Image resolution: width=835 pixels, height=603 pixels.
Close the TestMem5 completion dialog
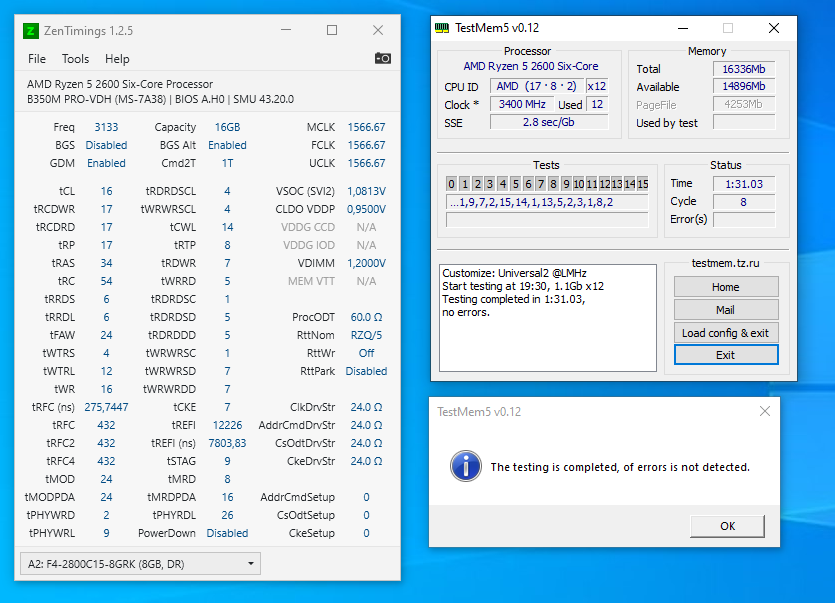765,411
